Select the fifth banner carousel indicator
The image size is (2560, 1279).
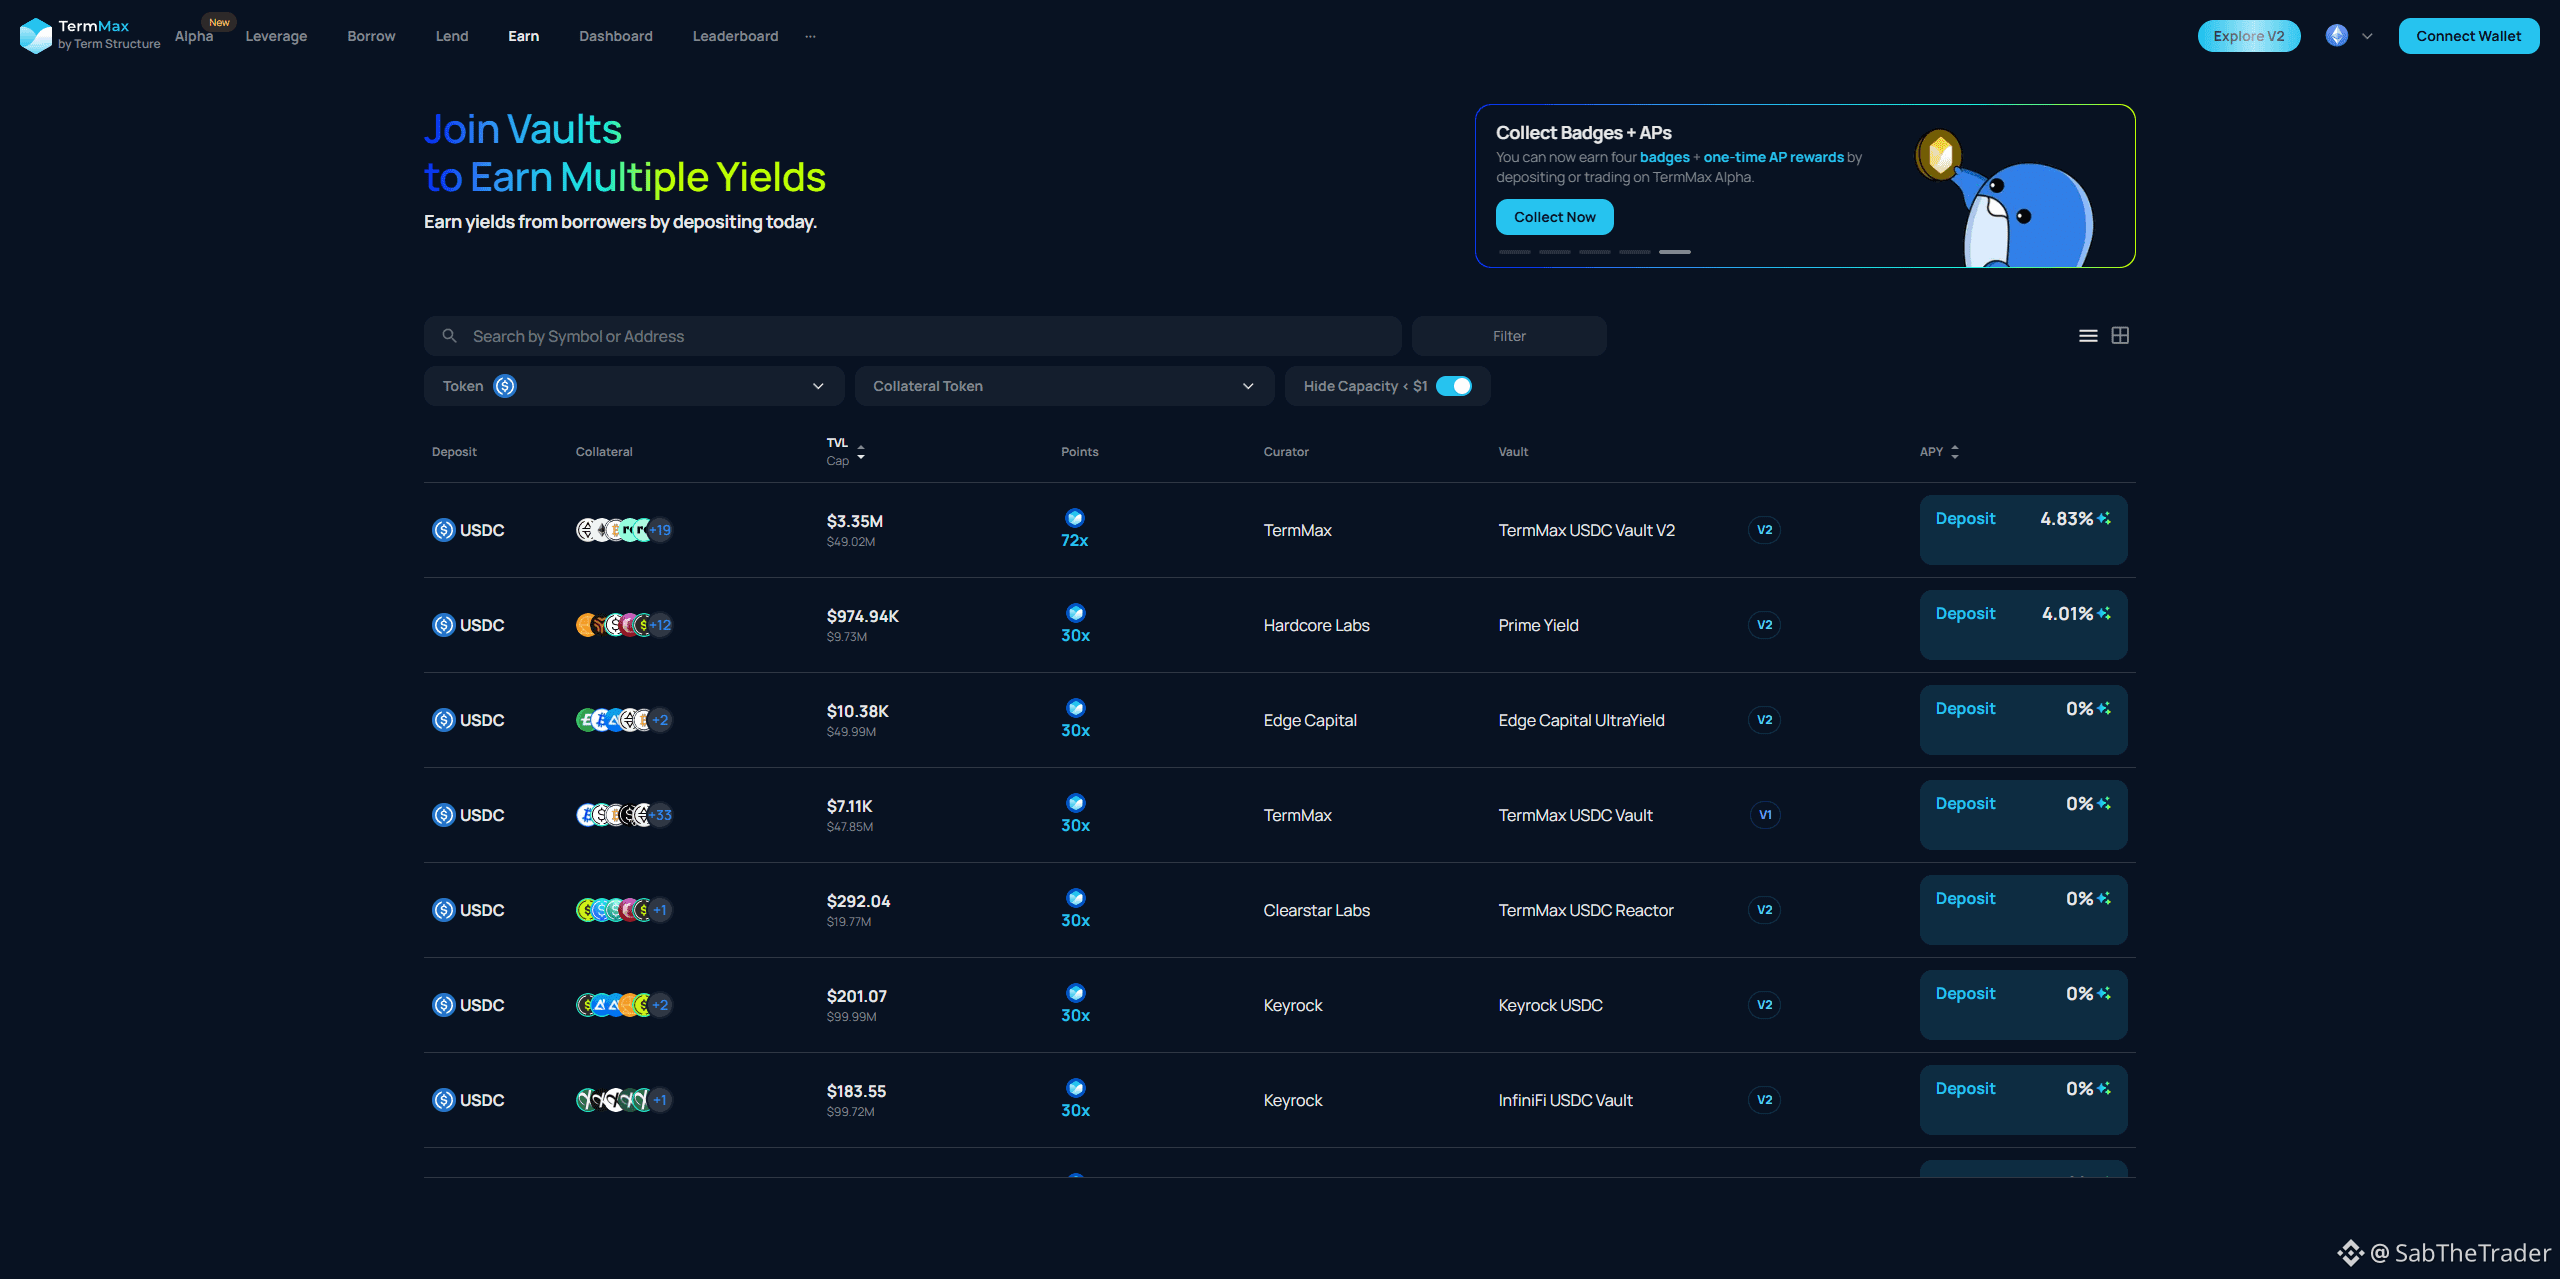(x=1674, y=252)
